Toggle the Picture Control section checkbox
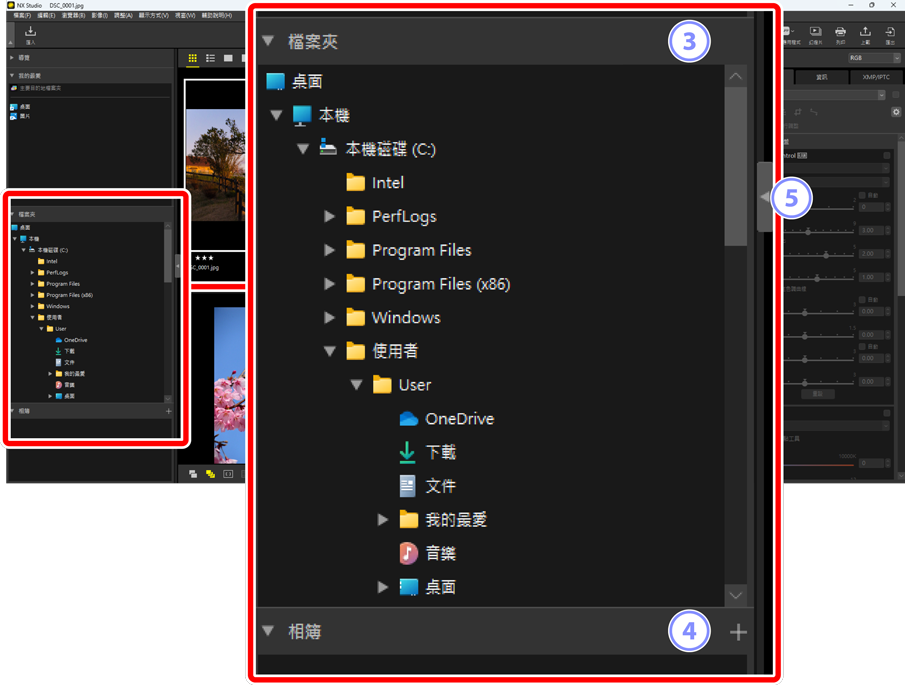905x685 pixels. coord(887,156)
